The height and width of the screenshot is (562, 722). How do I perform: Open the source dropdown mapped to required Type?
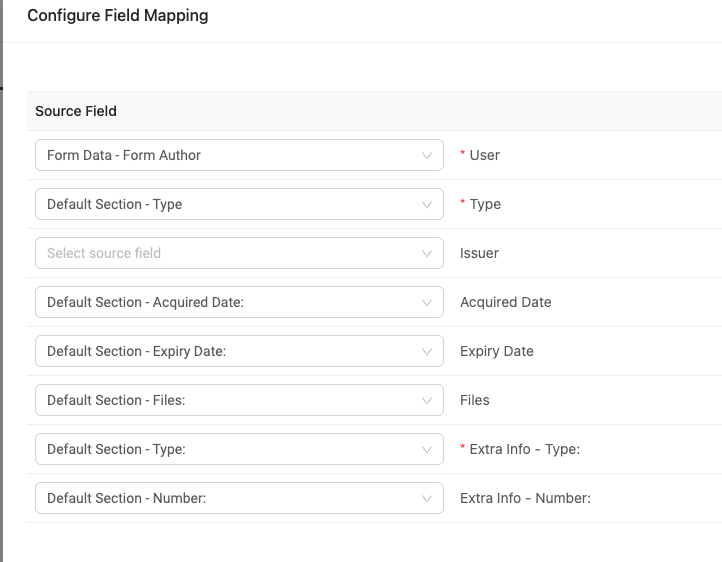pyautogui.click(x=239, y=204)
